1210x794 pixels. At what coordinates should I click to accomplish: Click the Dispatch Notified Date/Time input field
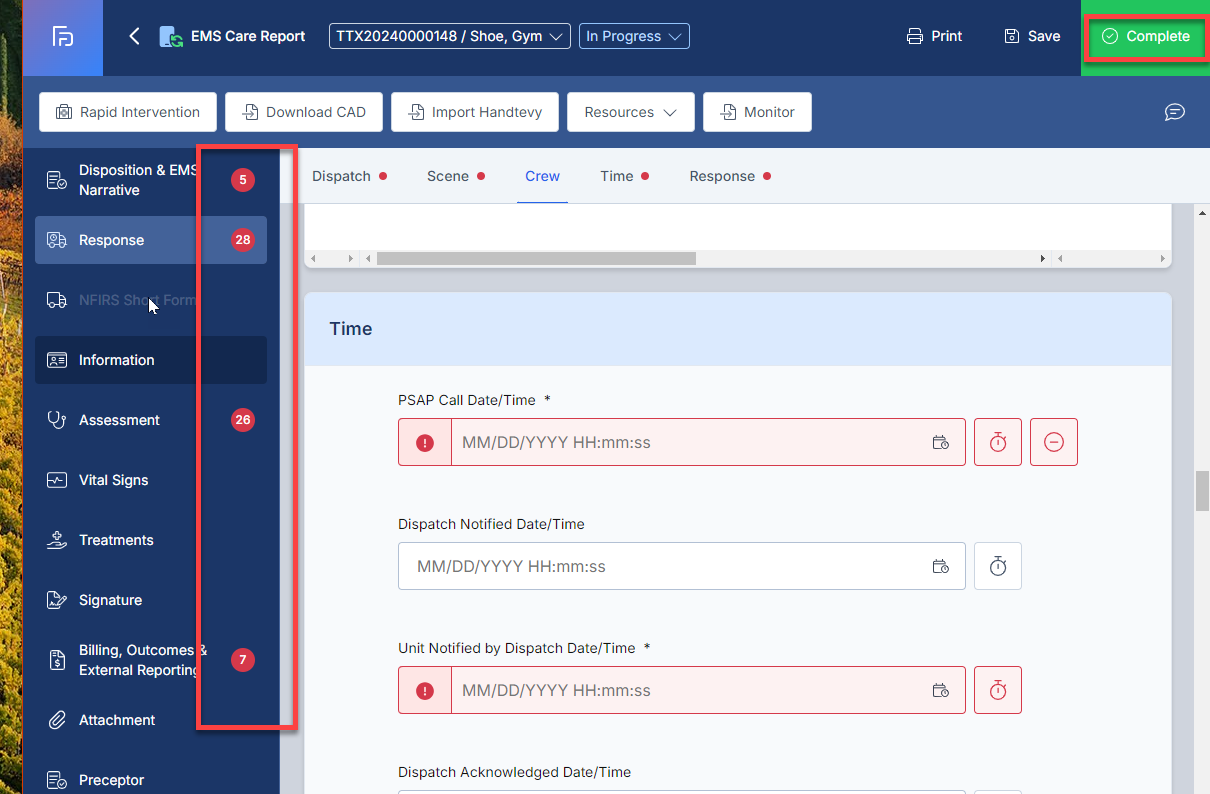(x=682, y=566)
